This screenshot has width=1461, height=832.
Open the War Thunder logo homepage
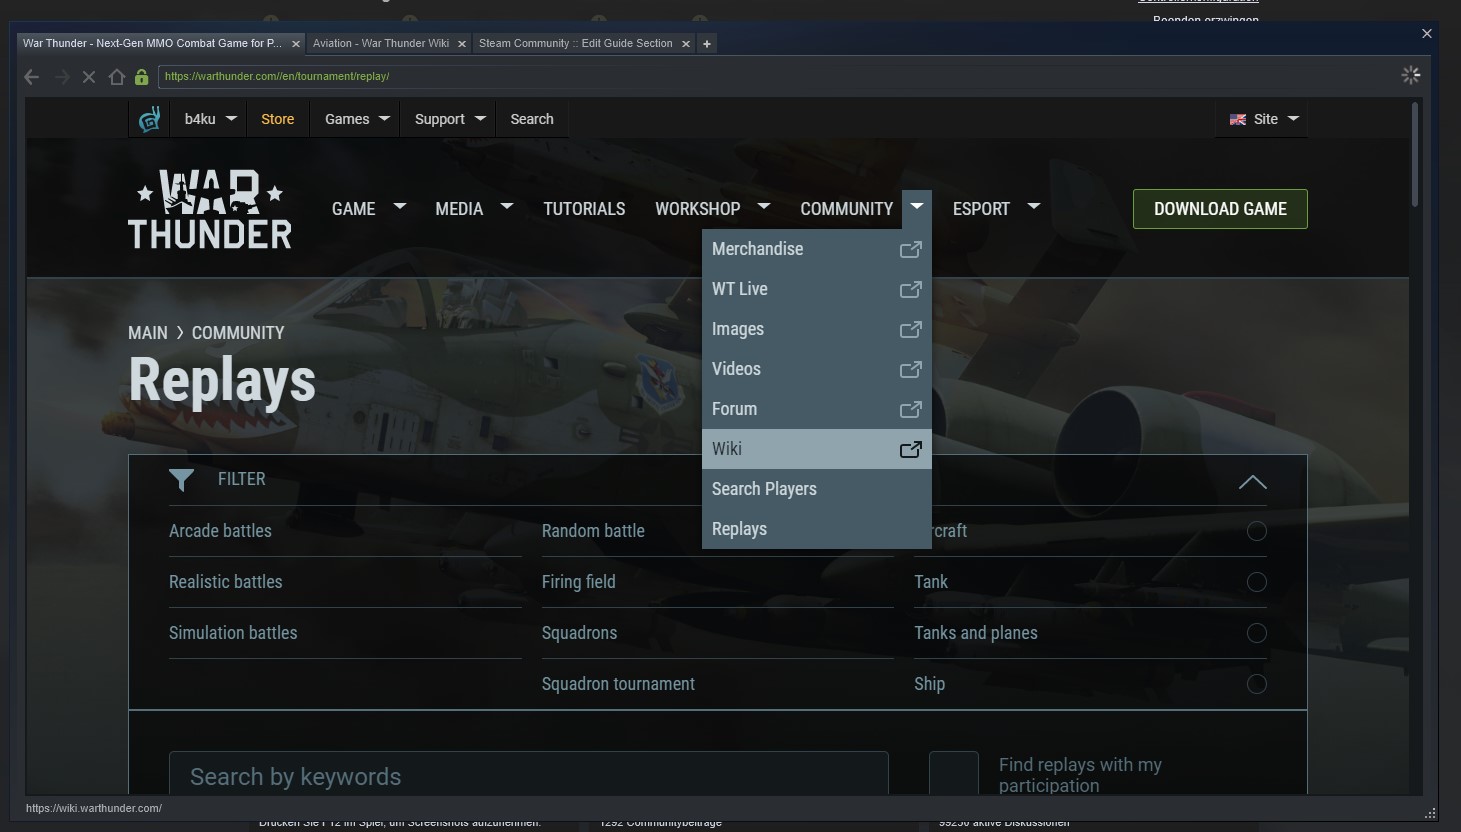point(210,209)
